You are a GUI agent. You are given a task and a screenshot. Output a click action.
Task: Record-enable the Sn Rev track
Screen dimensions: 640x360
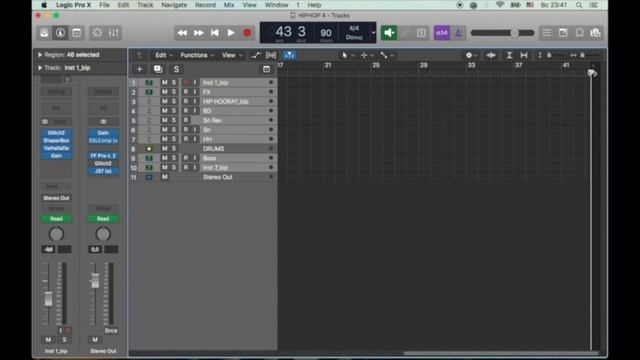click(x=186, y=120)
